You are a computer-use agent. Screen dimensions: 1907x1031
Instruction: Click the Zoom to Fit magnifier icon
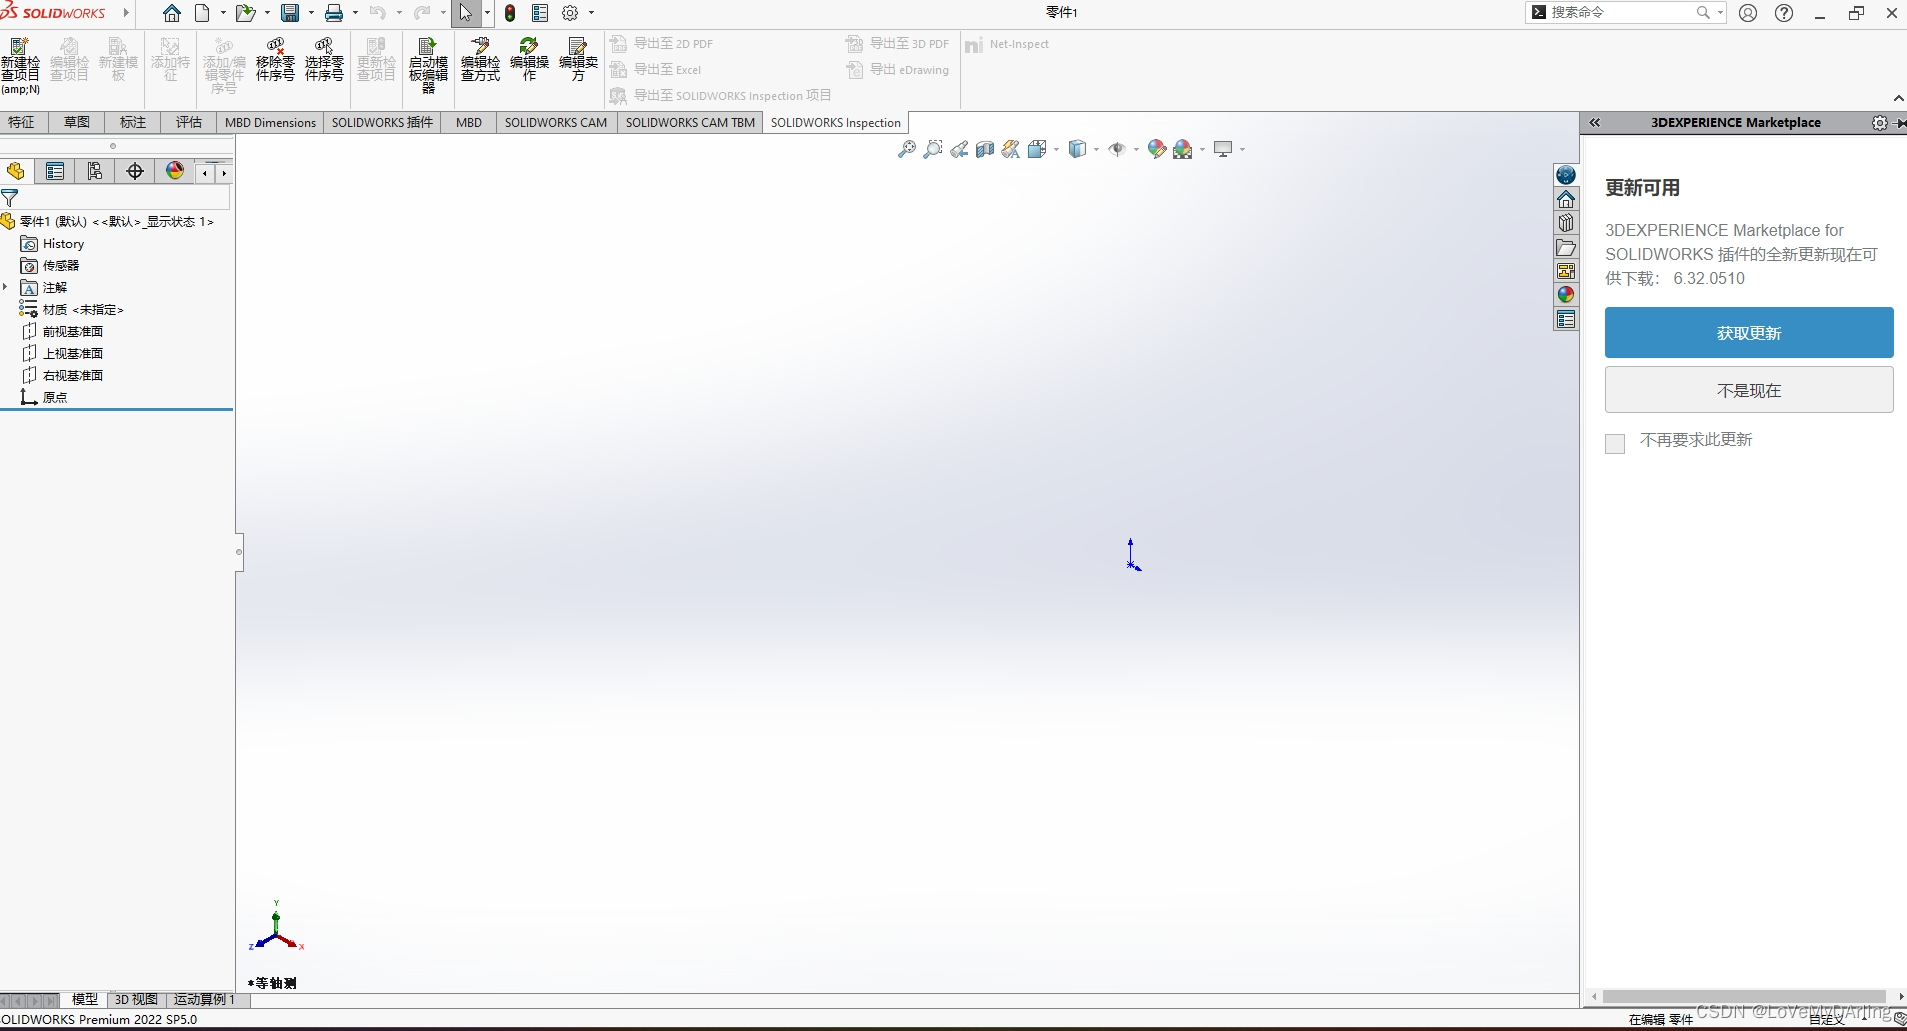tap(907, 149)
